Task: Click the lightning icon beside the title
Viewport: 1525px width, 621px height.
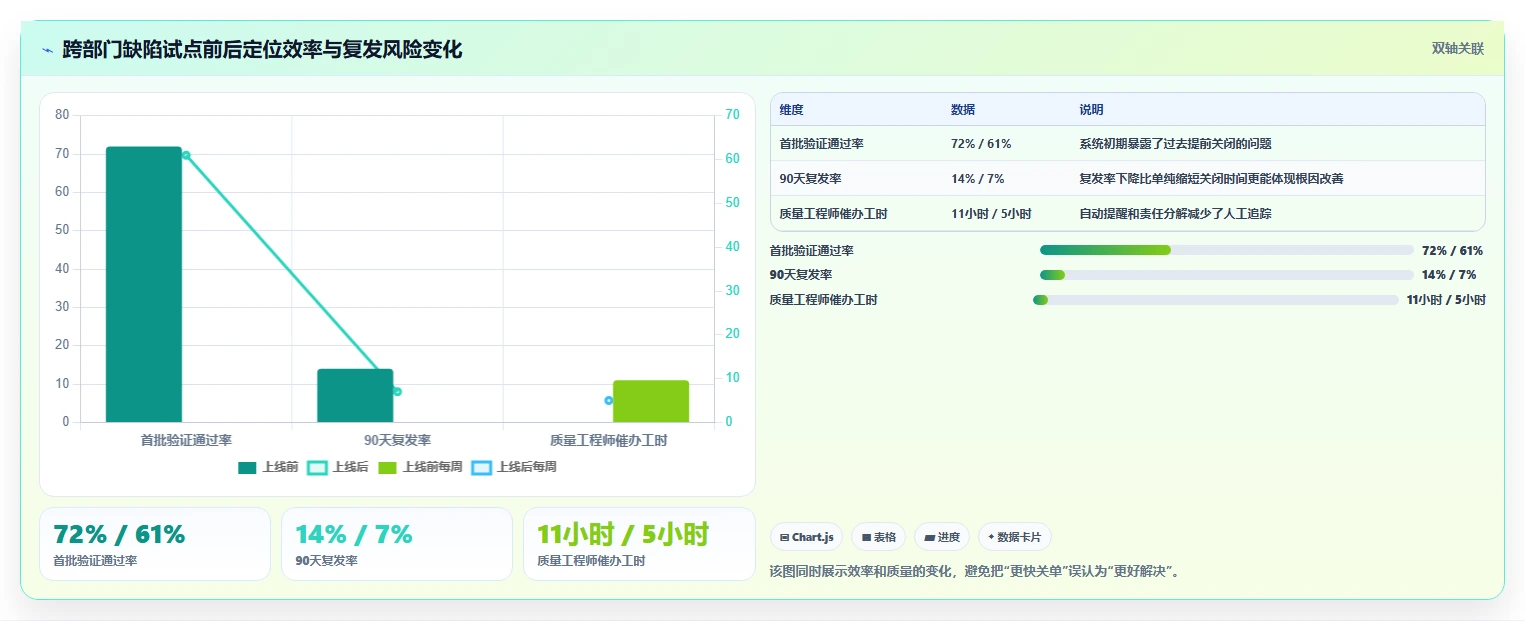Action: (47, 50)
